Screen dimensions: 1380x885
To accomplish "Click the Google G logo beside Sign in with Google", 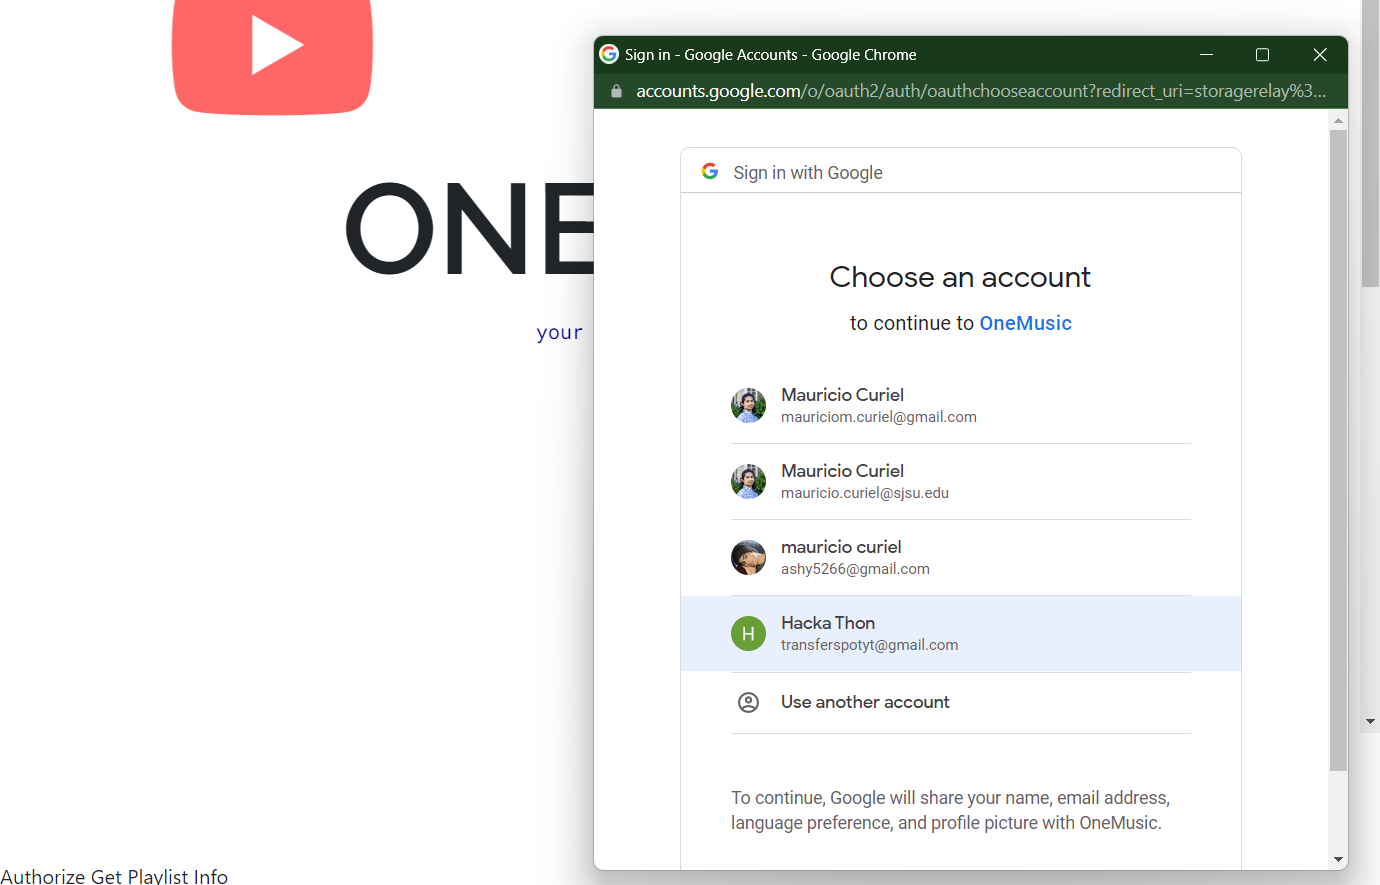I will 710,171.
